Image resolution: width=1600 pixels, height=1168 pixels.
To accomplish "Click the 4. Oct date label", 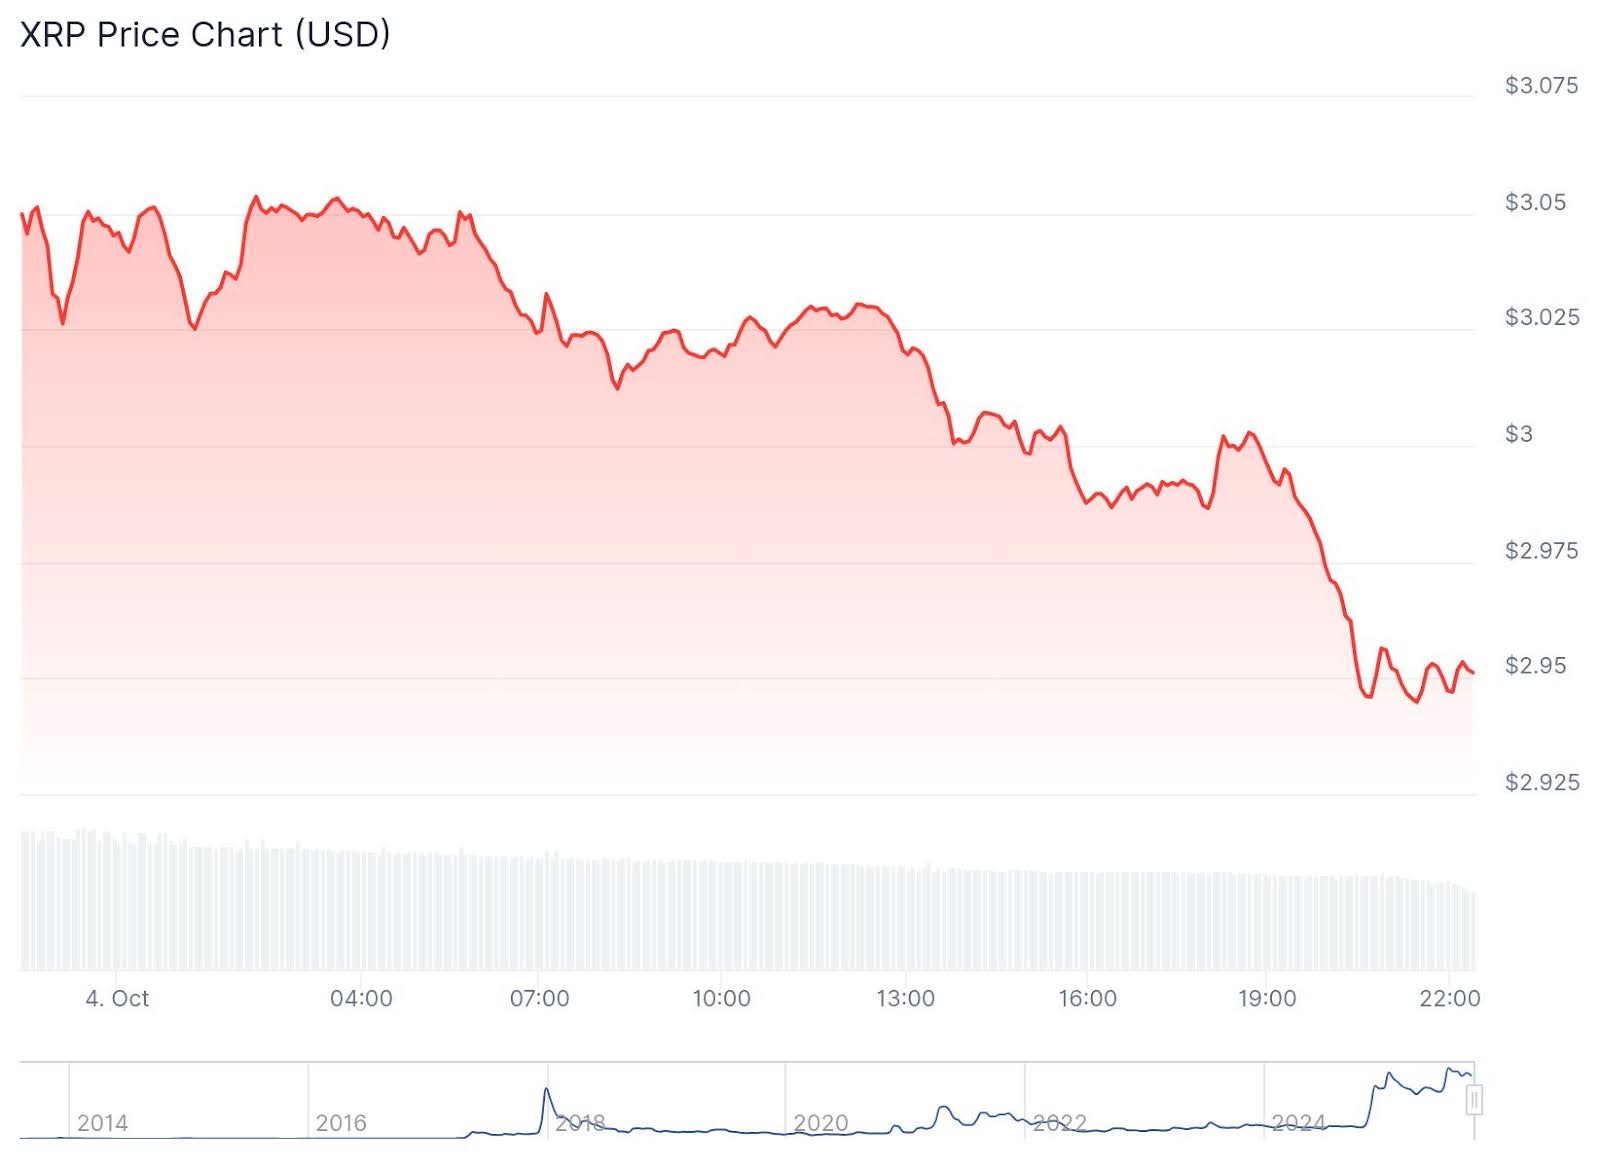I will [x=117, y=998].
